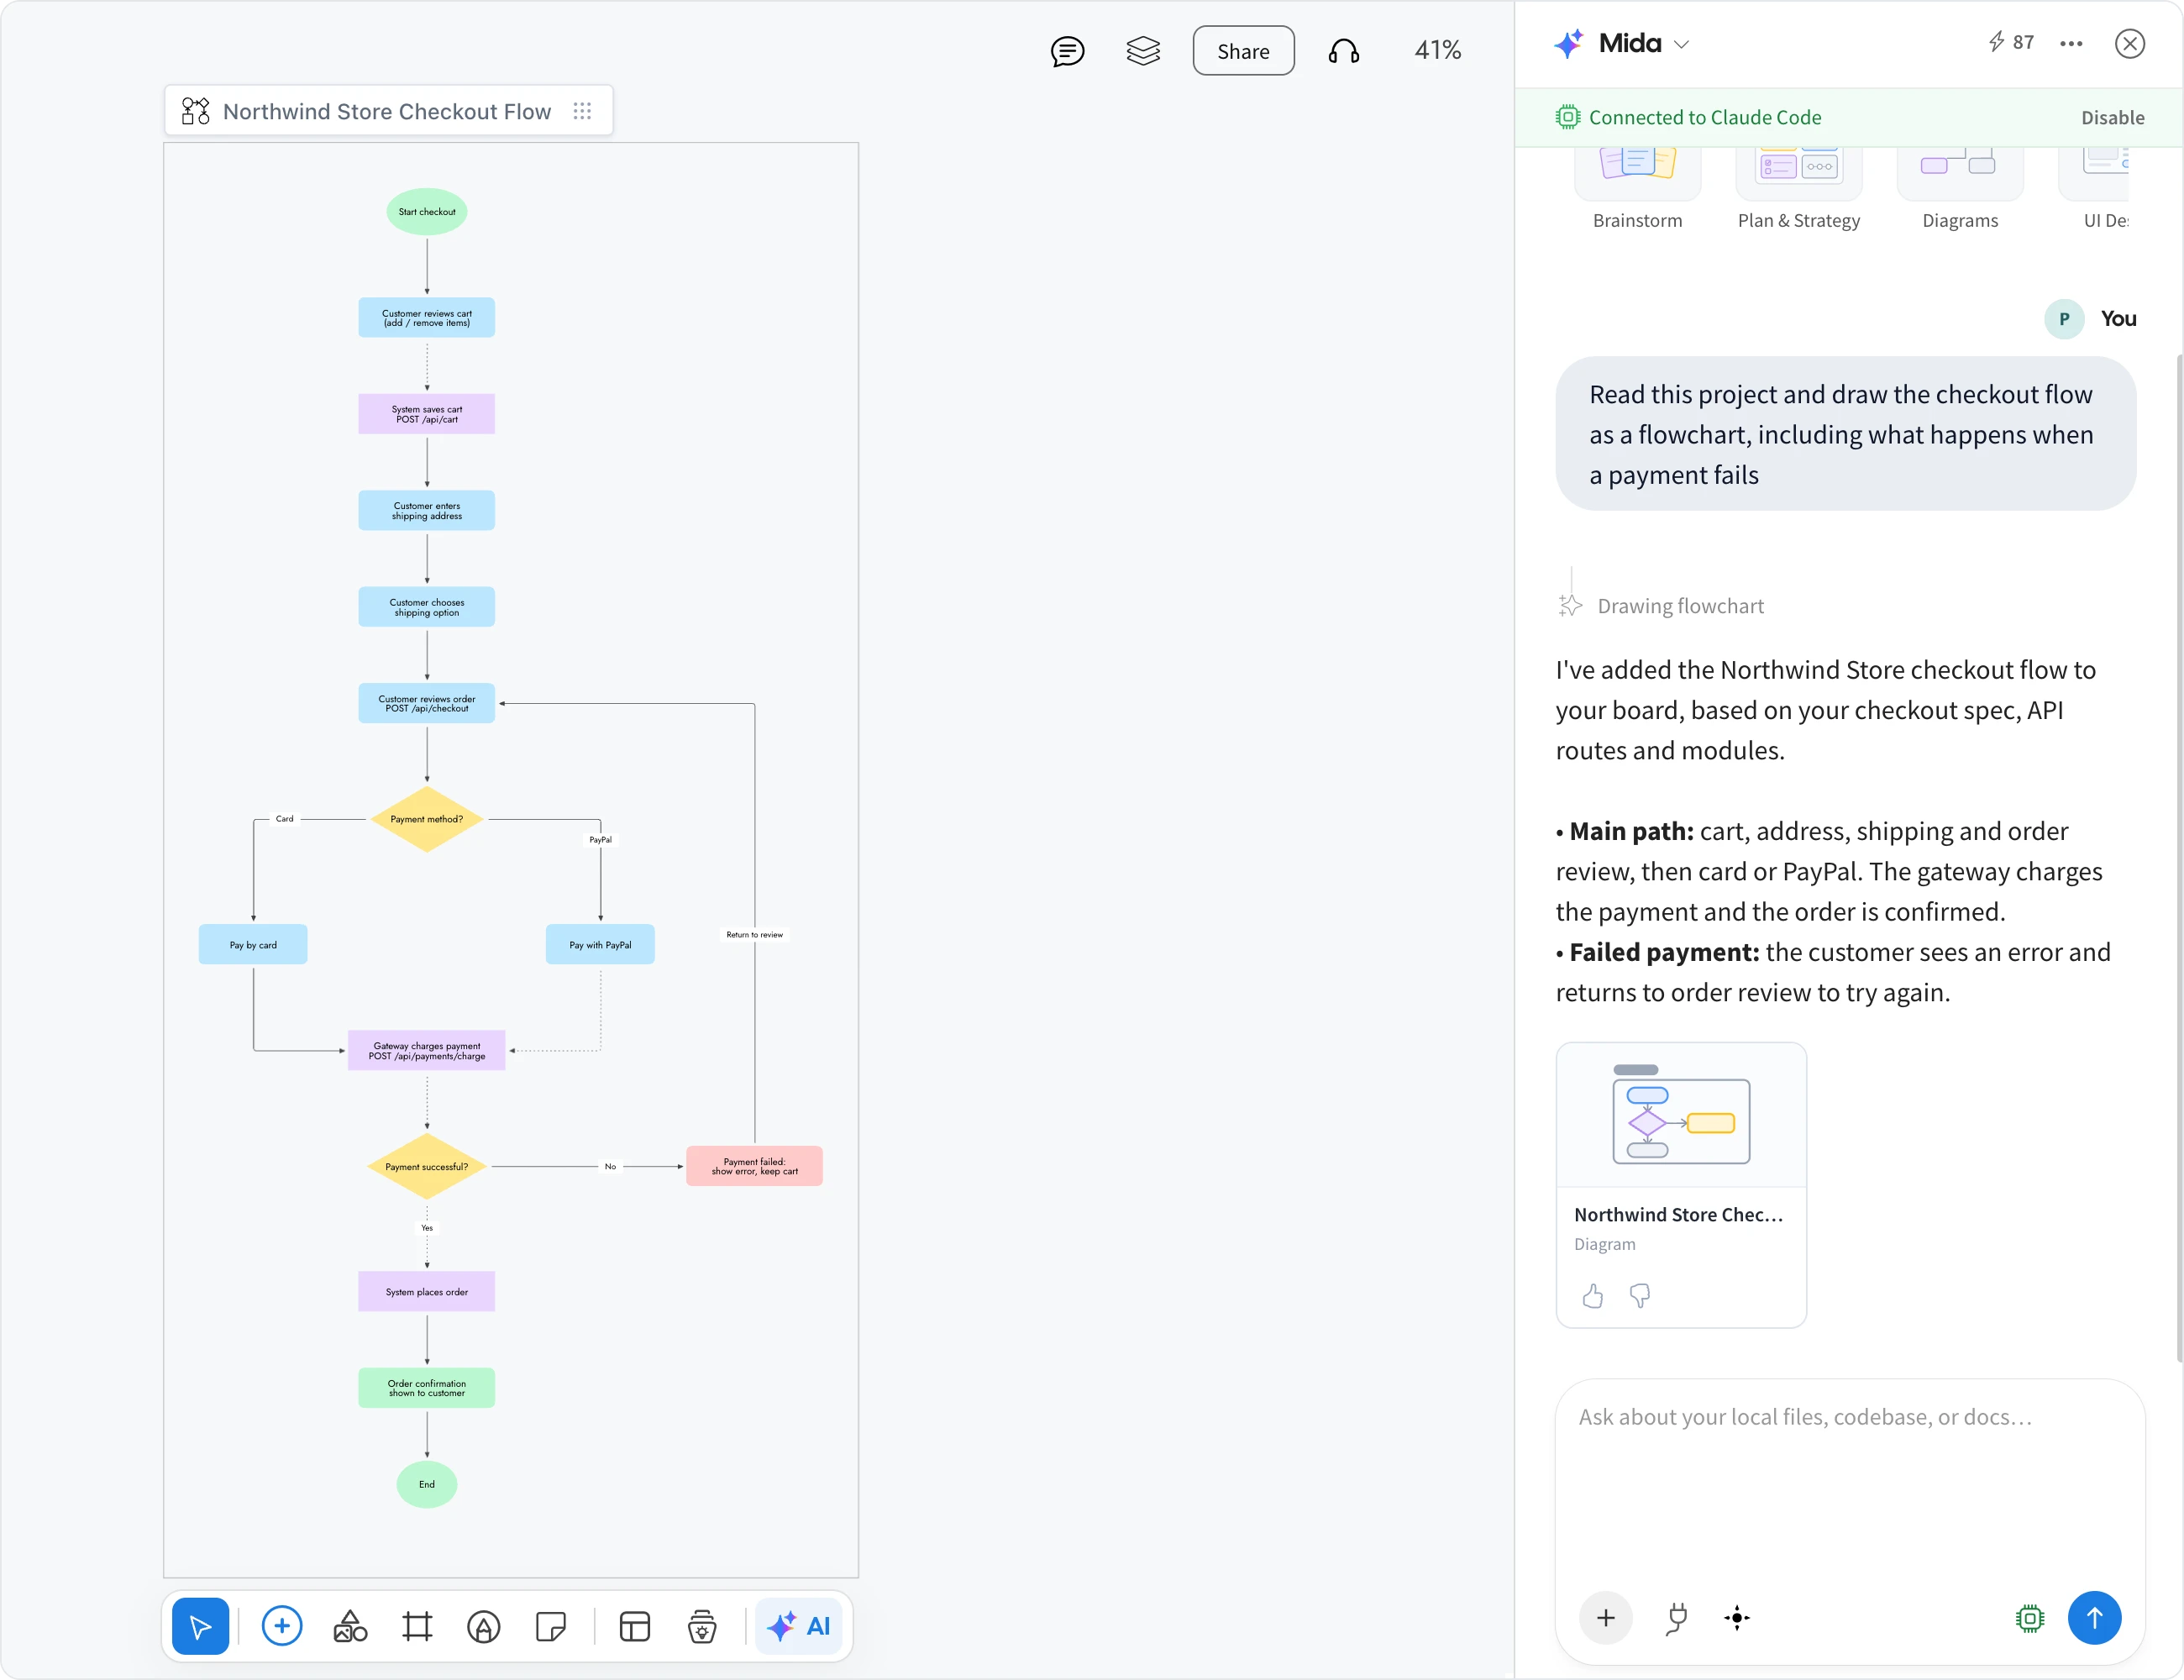Toggle the AI assistant button

(x=799, y=1626)
